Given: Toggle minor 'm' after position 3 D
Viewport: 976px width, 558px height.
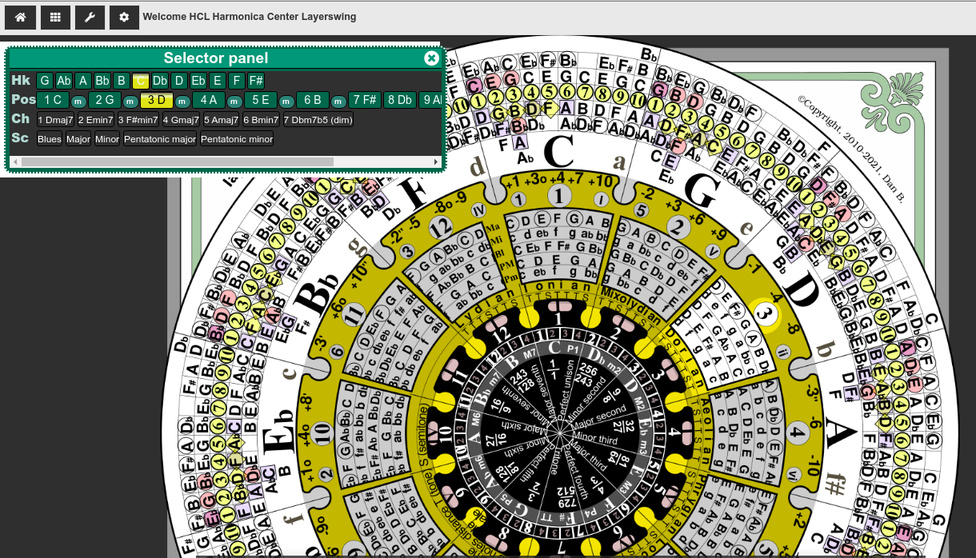Looking at the screenshot, I should pyautogui.click(x=182, y=101).
